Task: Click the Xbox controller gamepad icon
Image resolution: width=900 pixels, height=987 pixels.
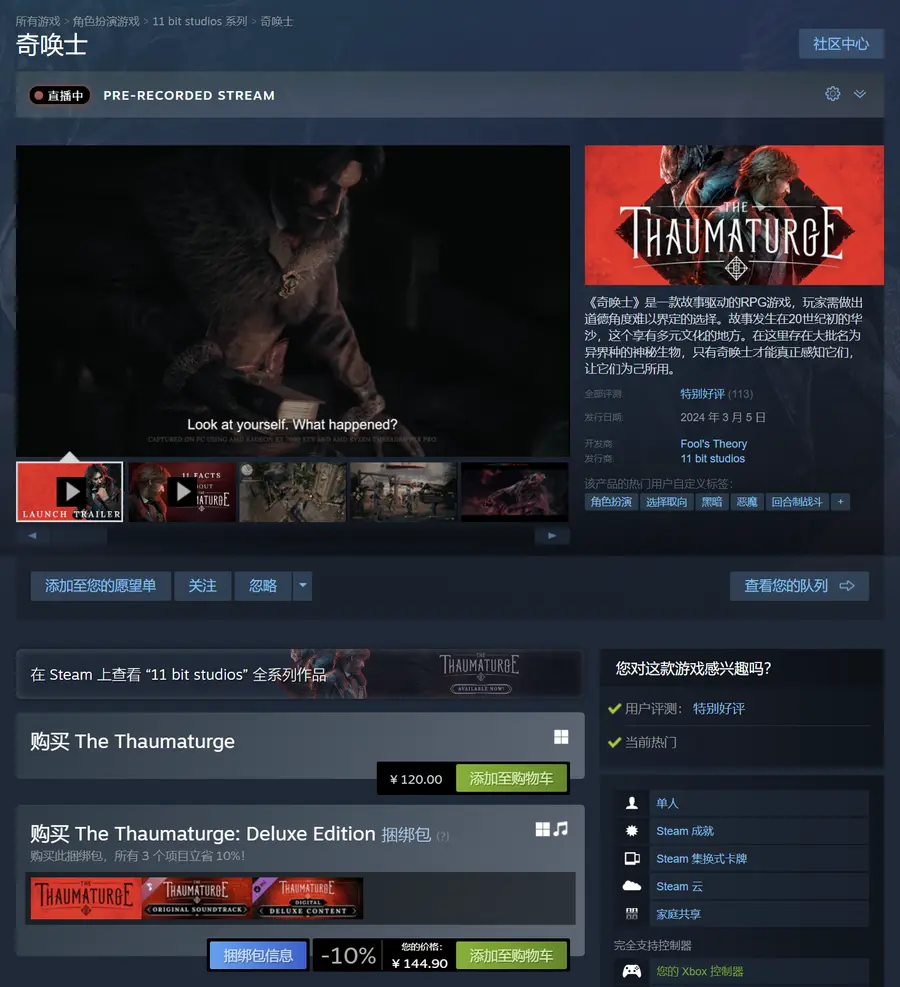Action: (x=632, y=971)
